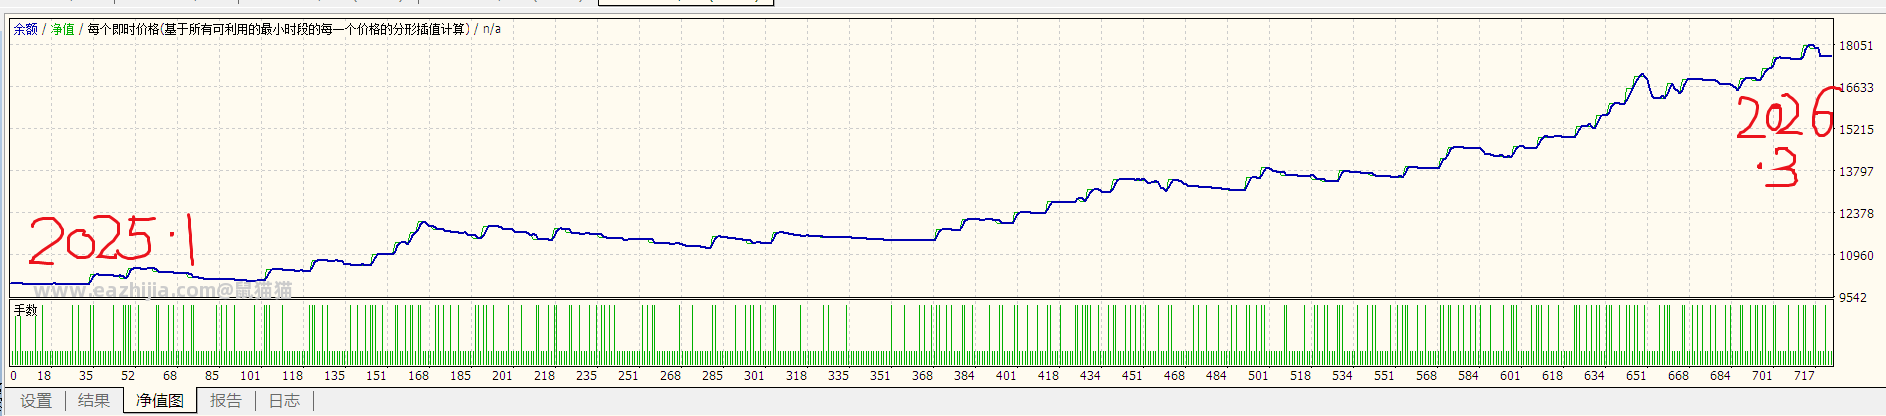1886x416 pixels.
Task: Click the 每个即时价格 model description text
Action: [279, 29]
